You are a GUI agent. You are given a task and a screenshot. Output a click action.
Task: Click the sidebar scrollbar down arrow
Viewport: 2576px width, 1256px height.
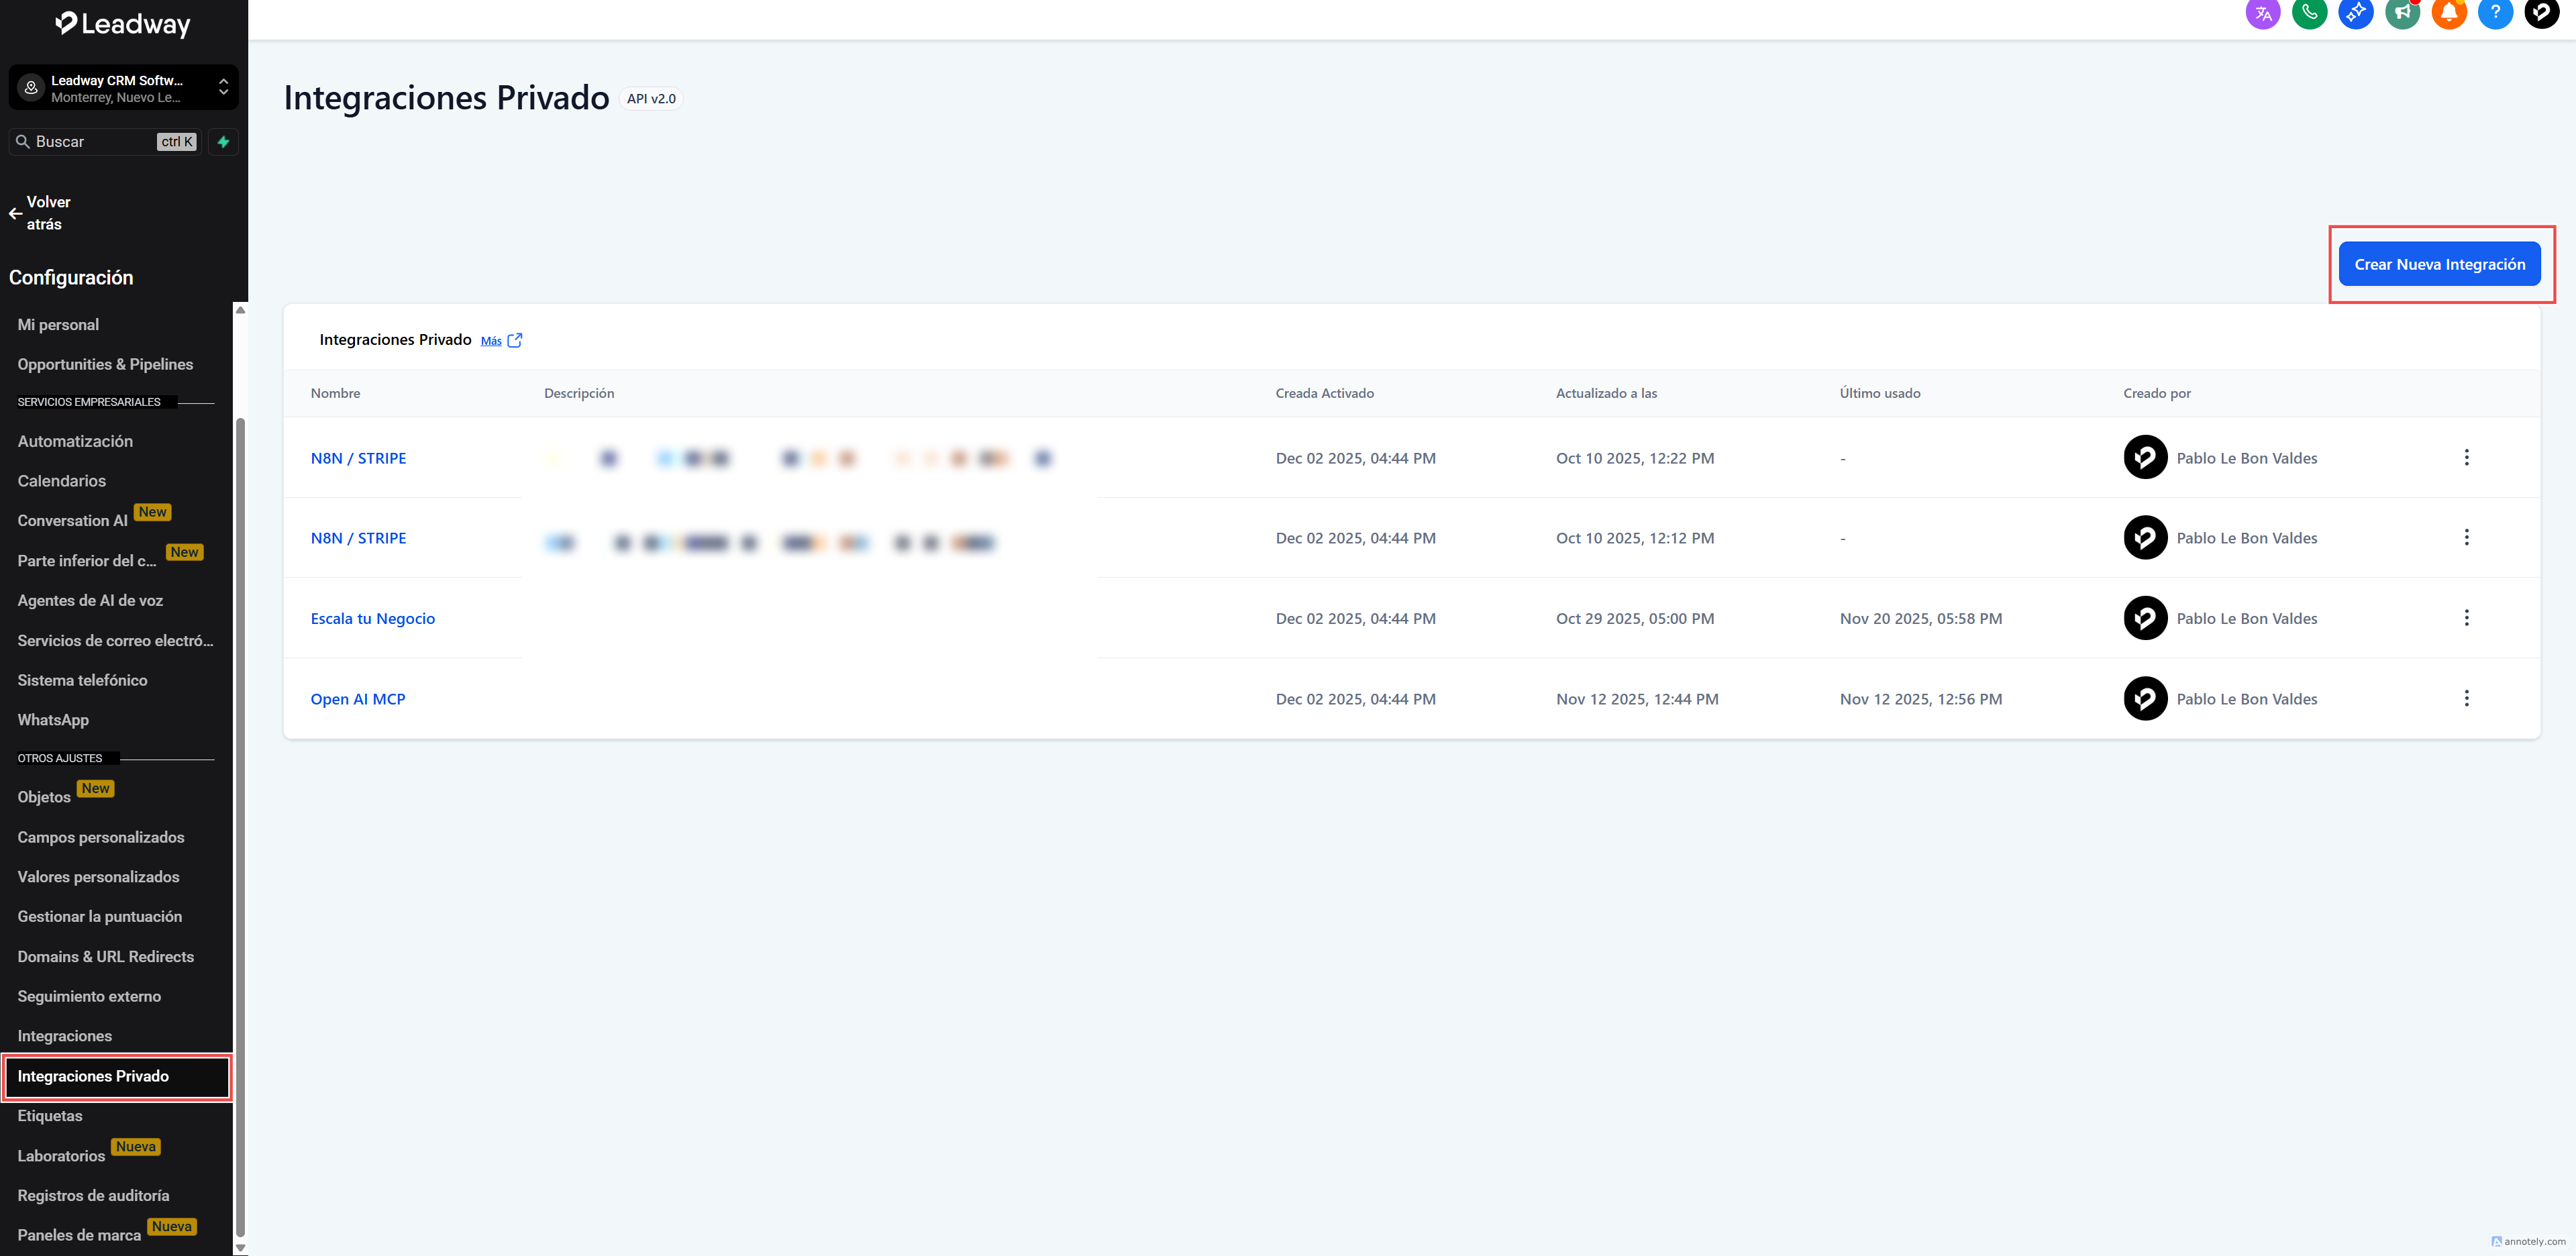240,1247
